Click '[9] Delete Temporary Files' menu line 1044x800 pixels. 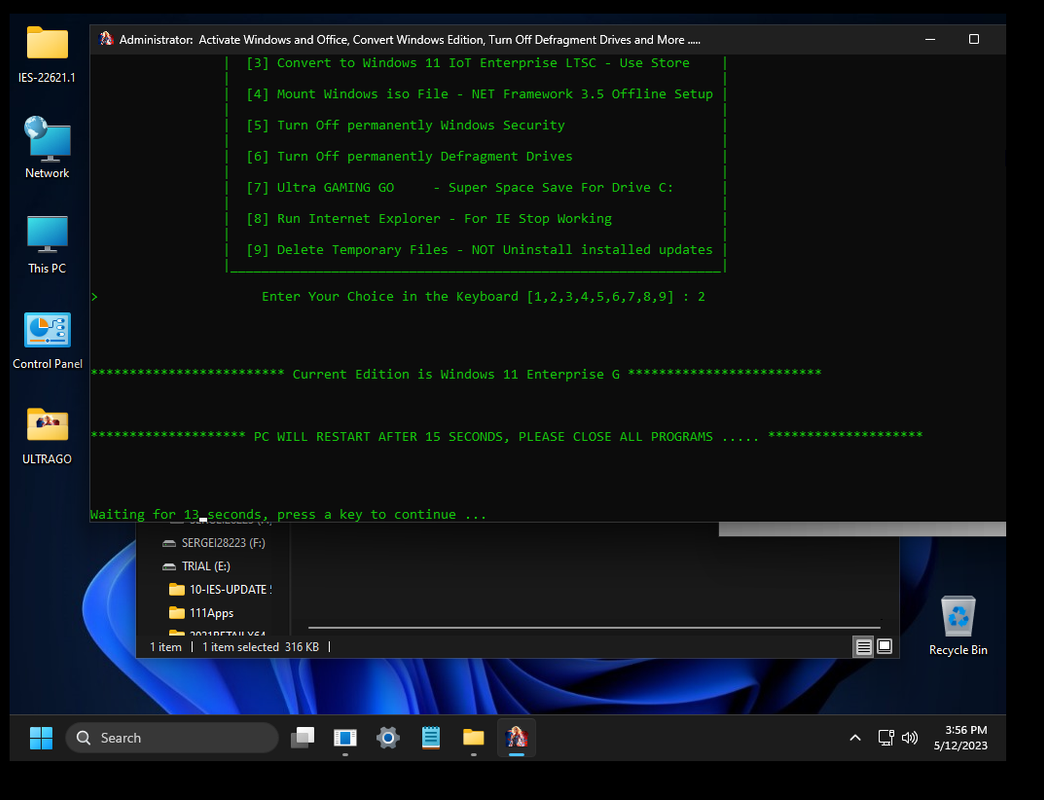[x=479, y=250]
